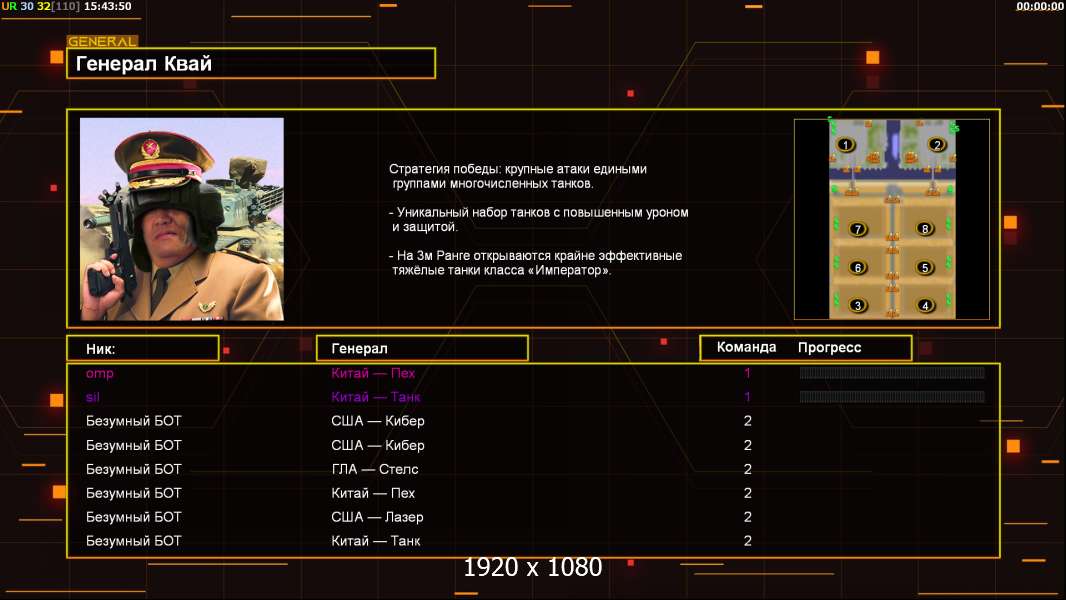Click start position 8 marker
This screenshot has width=1066, height=600.
click(926, 229)
